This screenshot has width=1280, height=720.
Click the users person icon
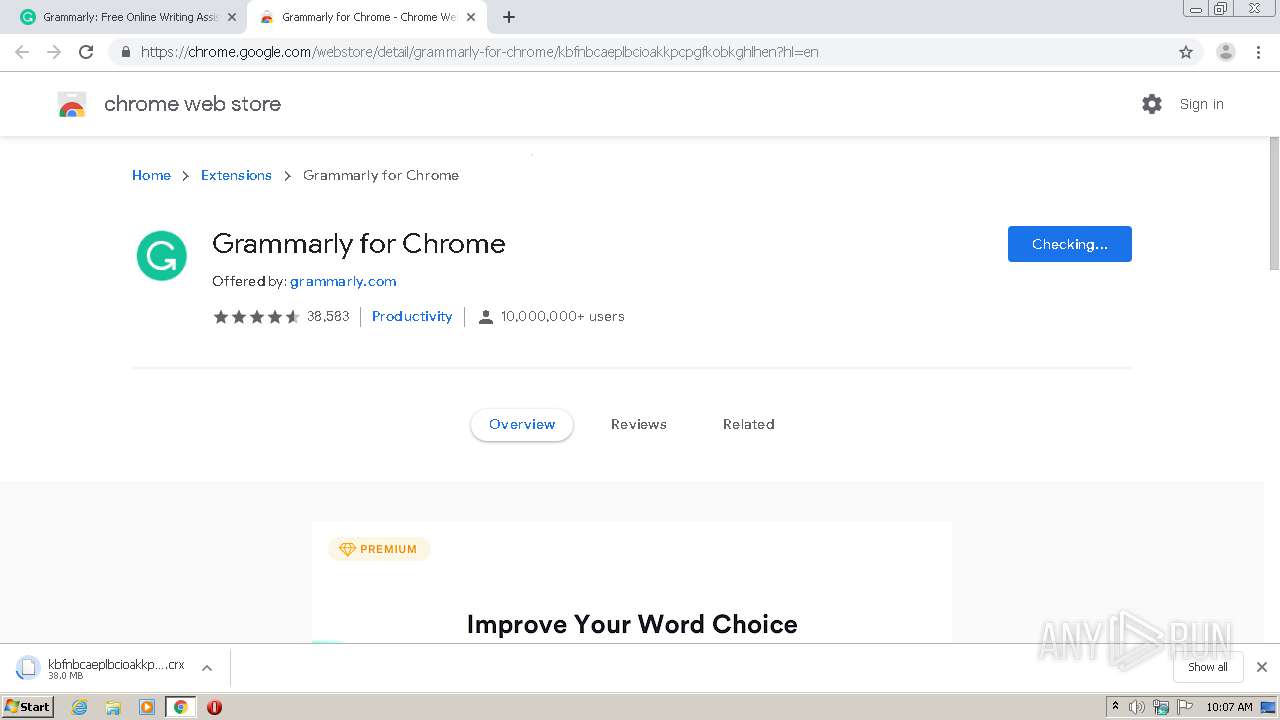coord(486,317)
